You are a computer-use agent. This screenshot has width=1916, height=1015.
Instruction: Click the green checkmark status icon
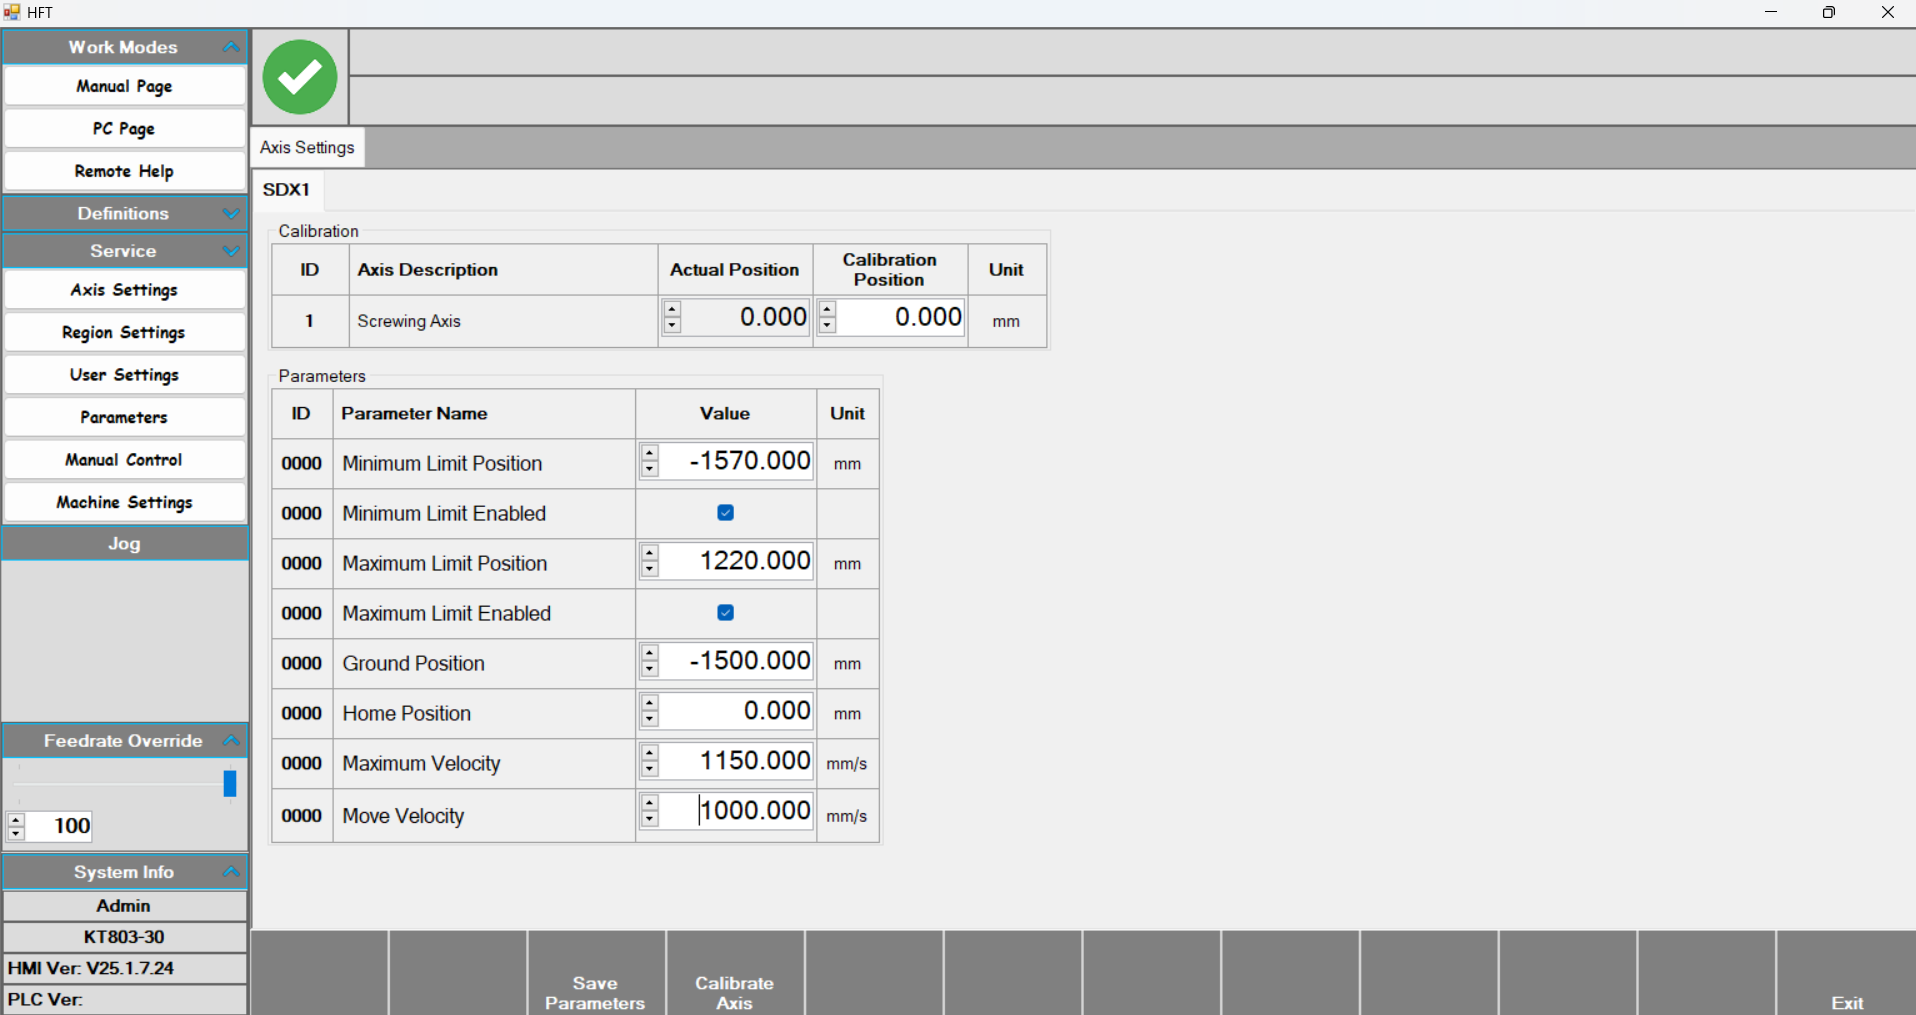[299, 77]
